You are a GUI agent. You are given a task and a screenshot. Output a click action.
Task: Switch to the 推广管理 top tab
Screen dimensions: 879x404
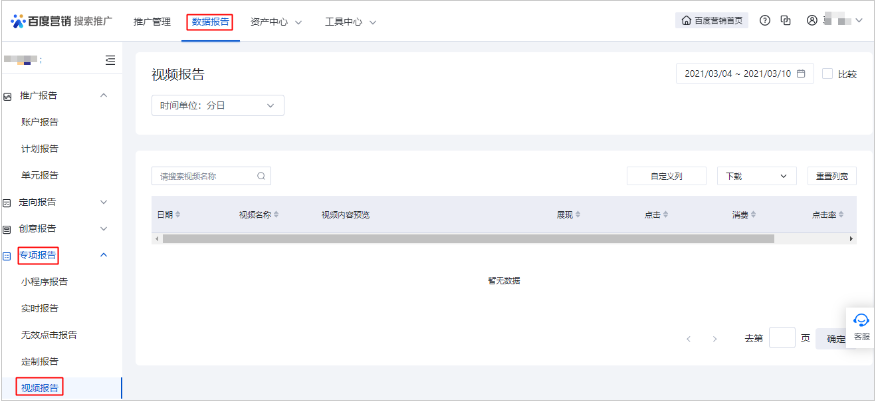click(152, 22)
